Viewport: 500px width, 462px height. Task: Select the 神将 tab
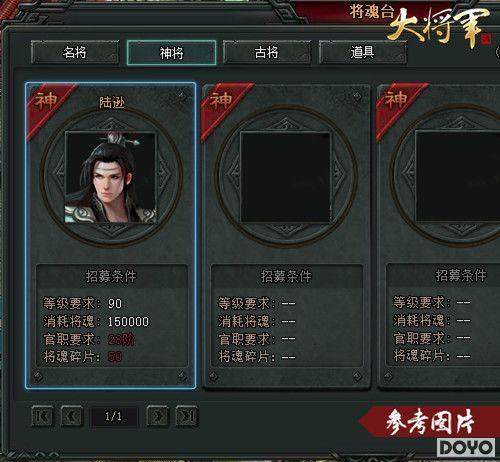[x=171, y=52]
